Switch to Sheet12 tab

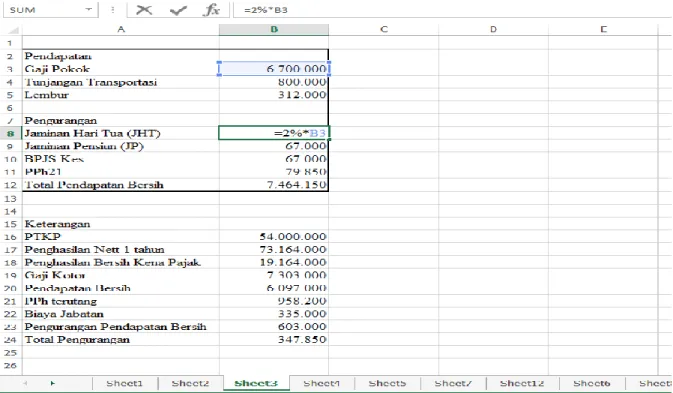(522, 383)
